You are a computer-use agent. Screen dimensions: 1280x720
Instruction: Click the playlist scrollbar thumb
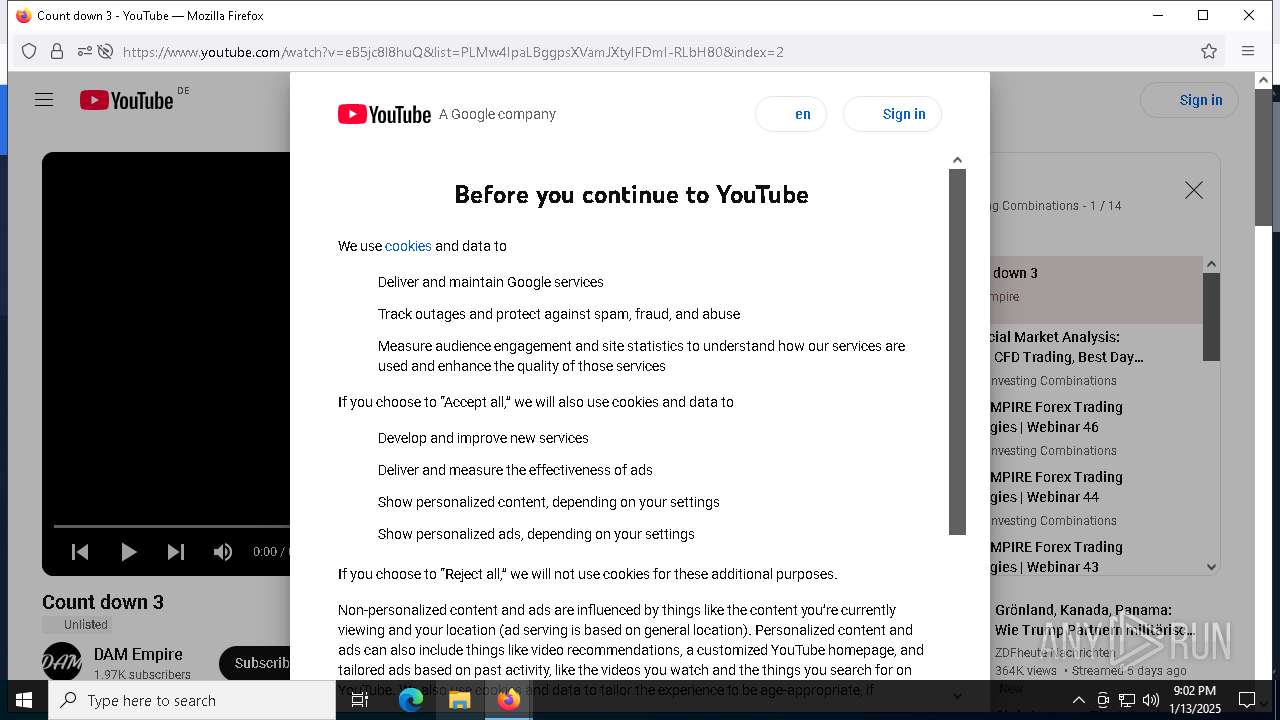point(1211,316)
